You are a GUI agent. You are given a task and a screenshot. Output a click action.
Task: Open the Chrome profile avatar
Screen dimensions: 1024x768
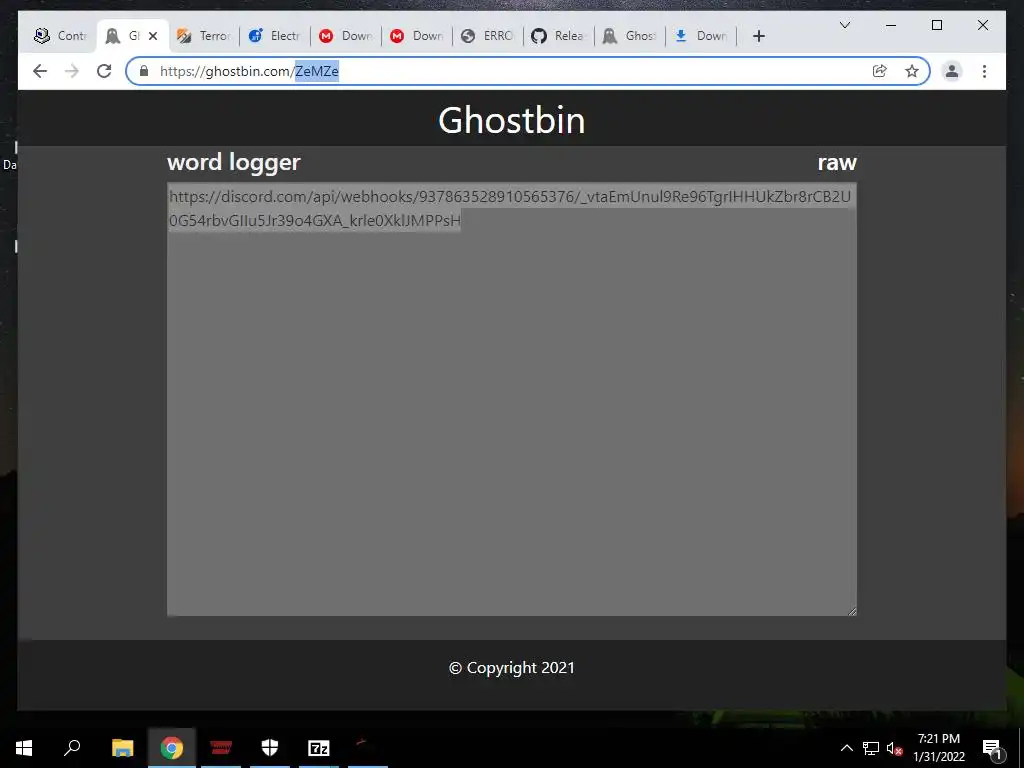952,71
